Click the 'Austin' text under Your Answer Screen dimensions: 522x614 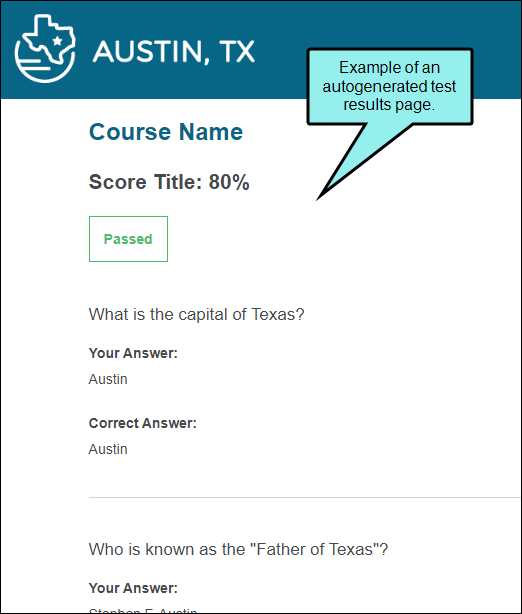click(x=108, y=379)
